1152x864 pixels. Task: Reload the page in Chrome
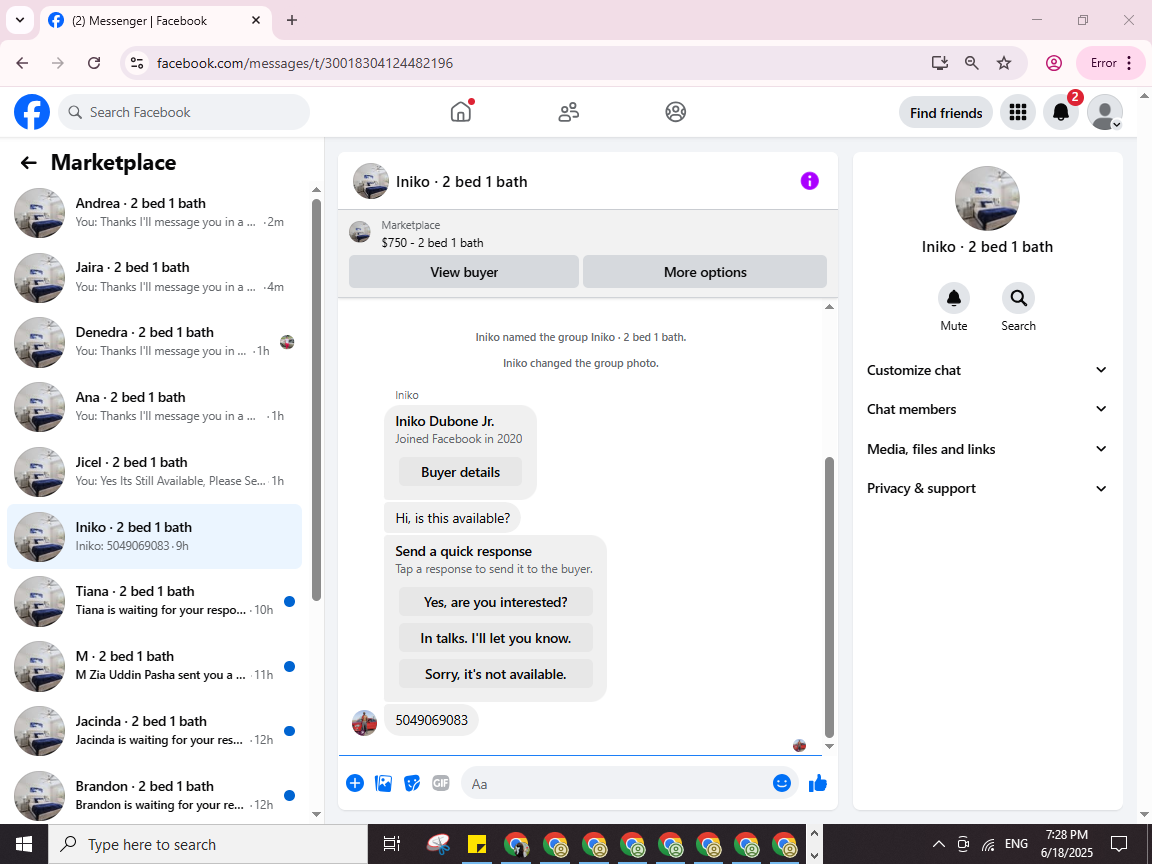coord(94,63)
